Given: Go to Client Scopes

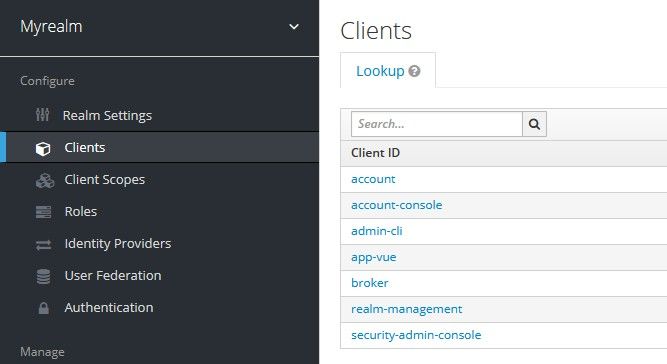Looking at the screenshot, I should point(105,179).
